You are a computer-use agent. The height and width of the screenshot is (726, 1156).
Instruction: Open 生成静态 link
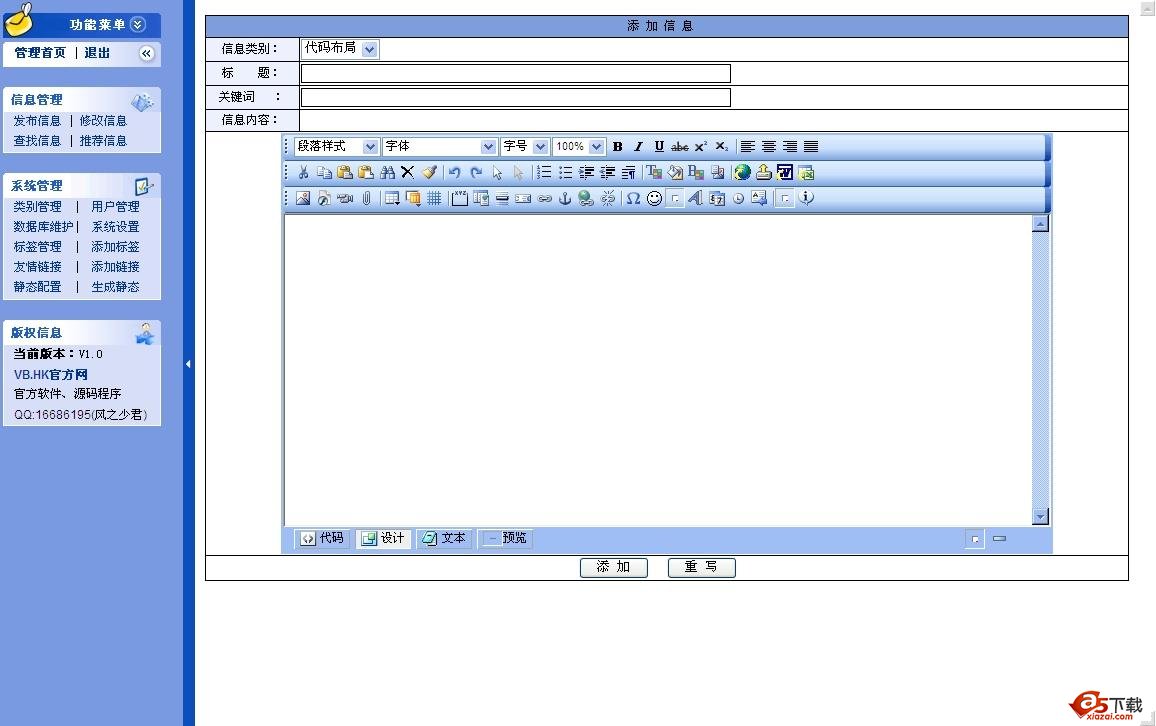click(115, 287)
